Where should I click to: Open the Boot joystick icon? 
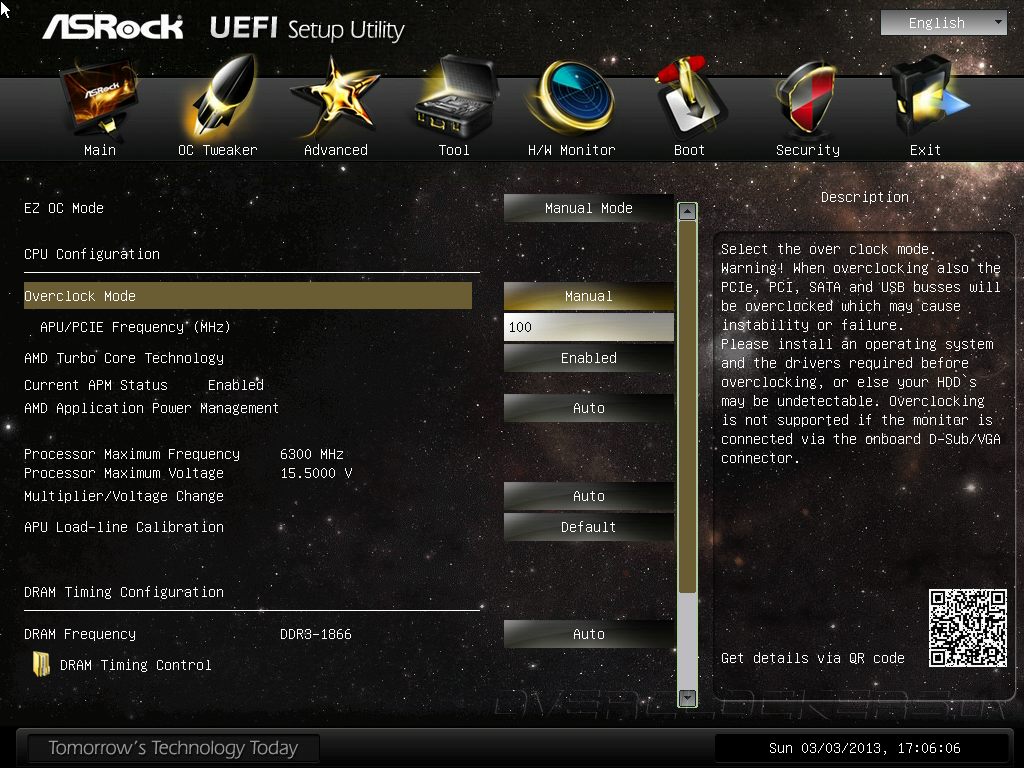pos(690,97)
